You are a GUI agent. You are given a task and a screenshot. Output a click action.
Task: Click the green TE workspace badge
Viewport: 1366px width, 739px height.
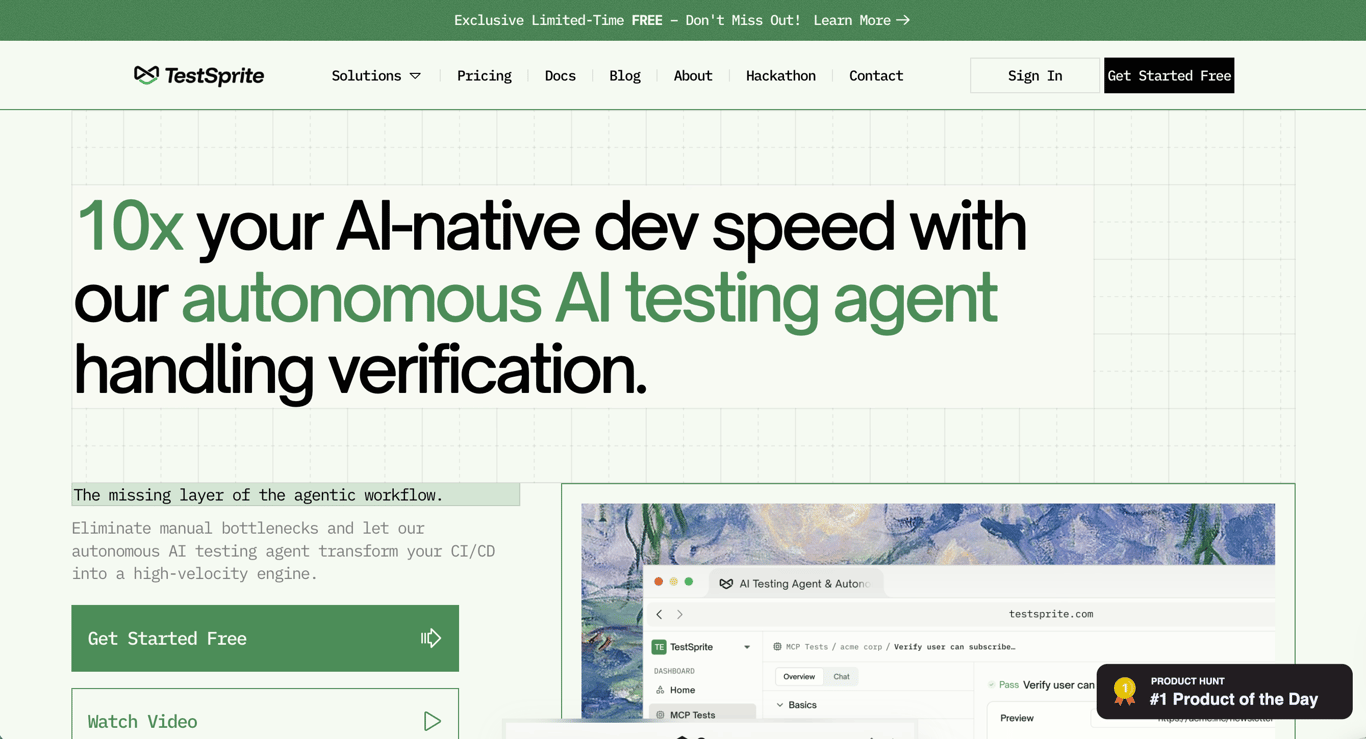coord(659,647)
